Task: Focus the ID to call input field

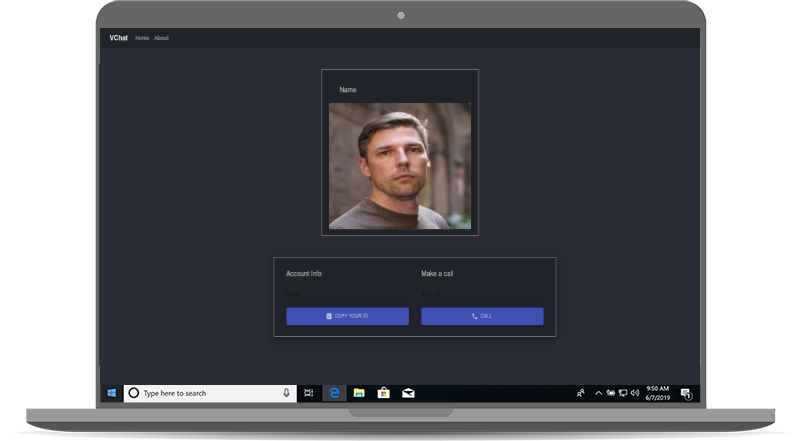Action: [482, 294]
